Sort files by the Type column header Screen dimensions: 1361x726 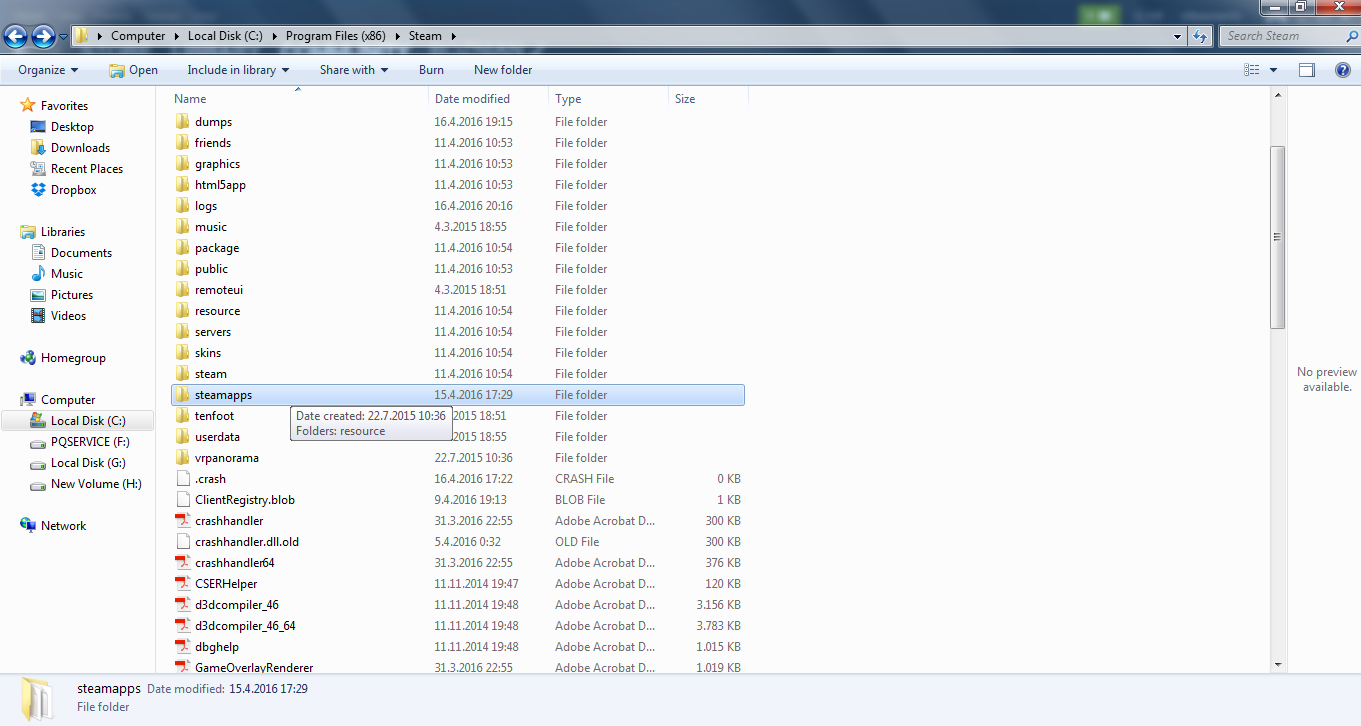coord(608,99)
